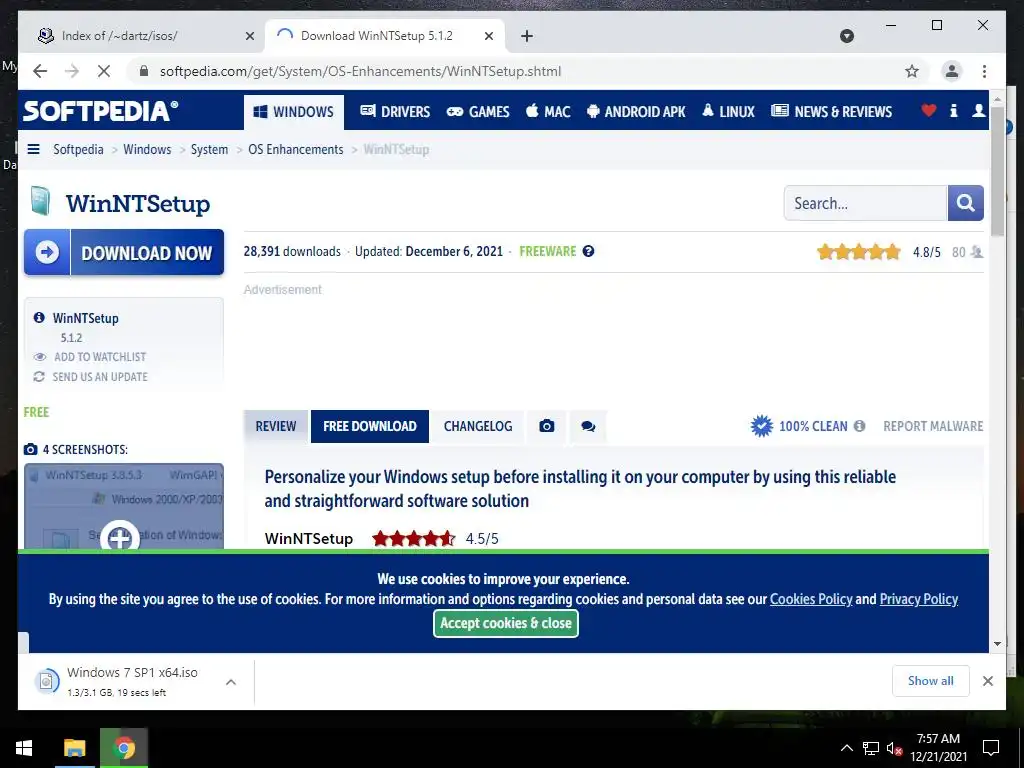
Task: Click Show all downloads button
Action: click(x=931, y=681)
